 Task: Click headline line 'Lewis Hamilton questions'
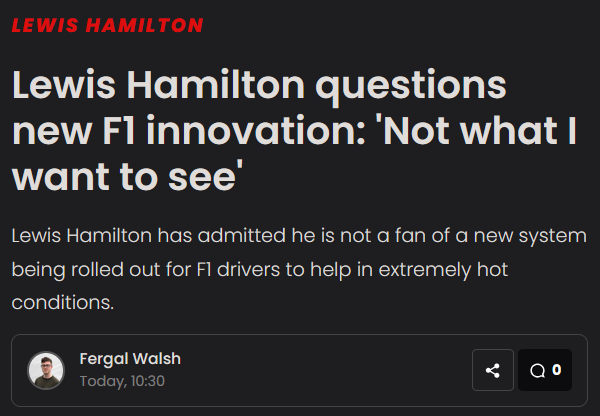point(259,86)
